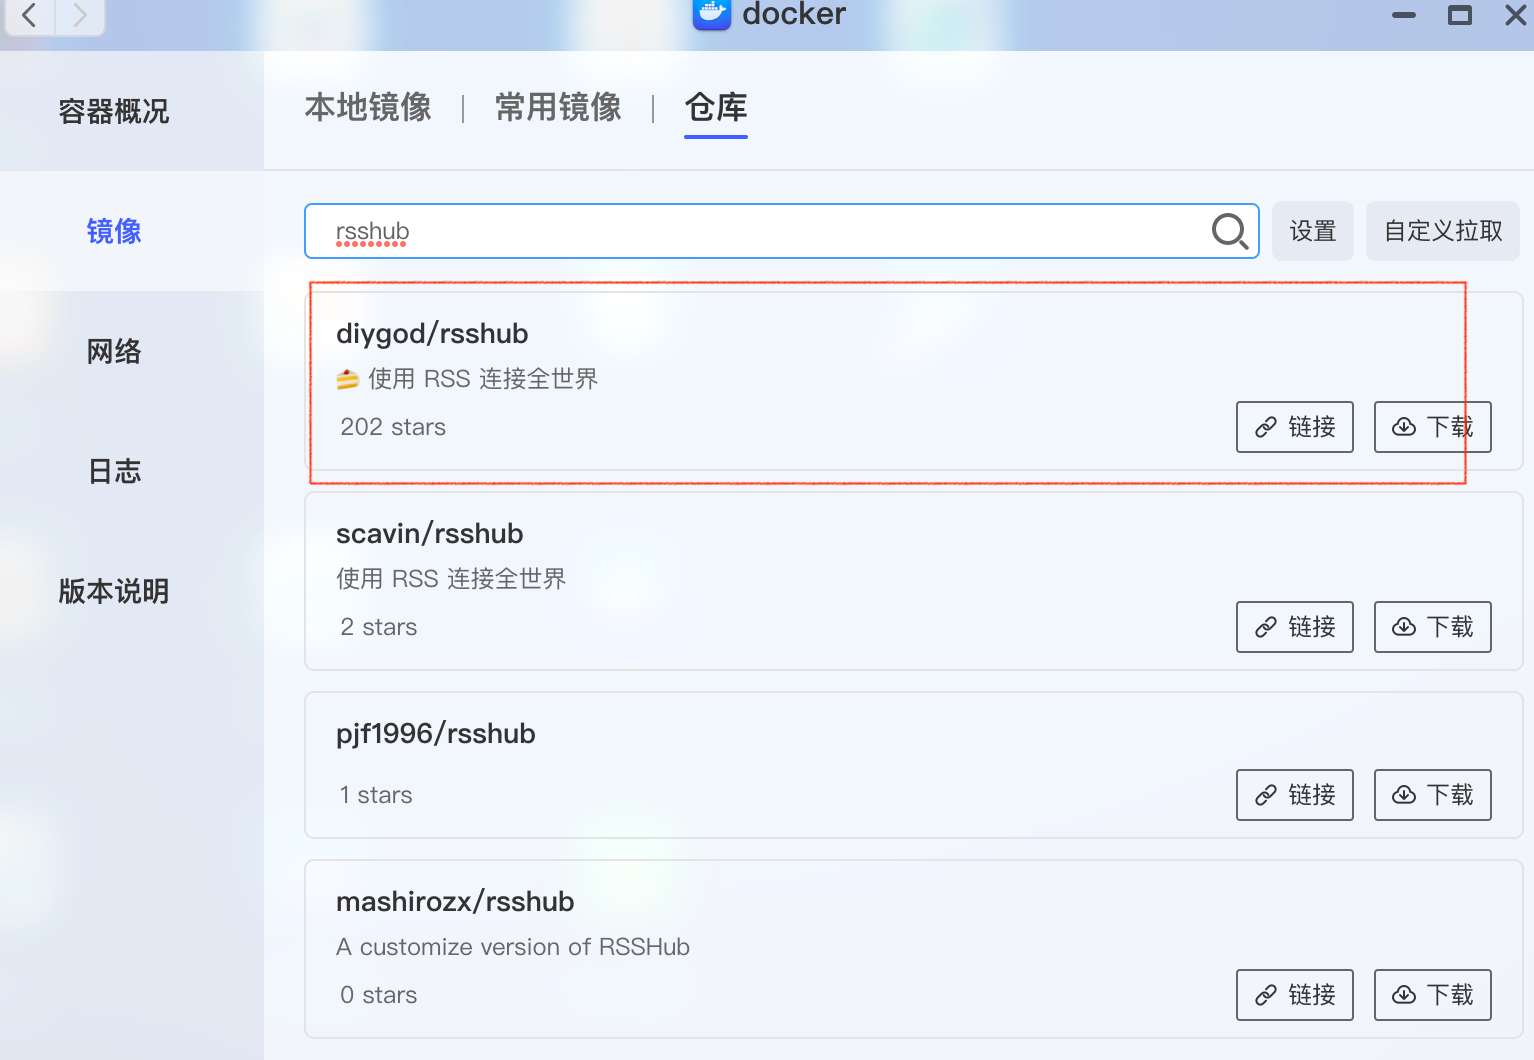
Task: Open 日志 in the sidebar
Action: coord(114,471)
